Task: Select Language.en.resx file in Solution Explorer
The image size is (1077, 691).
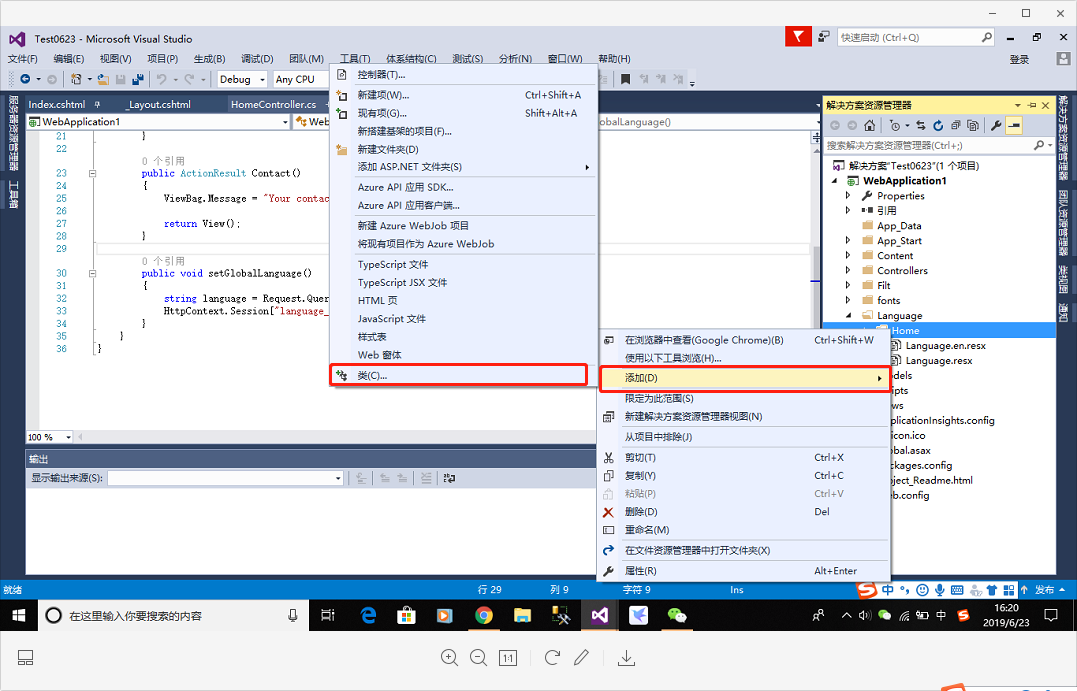Action: click(945, 346)
